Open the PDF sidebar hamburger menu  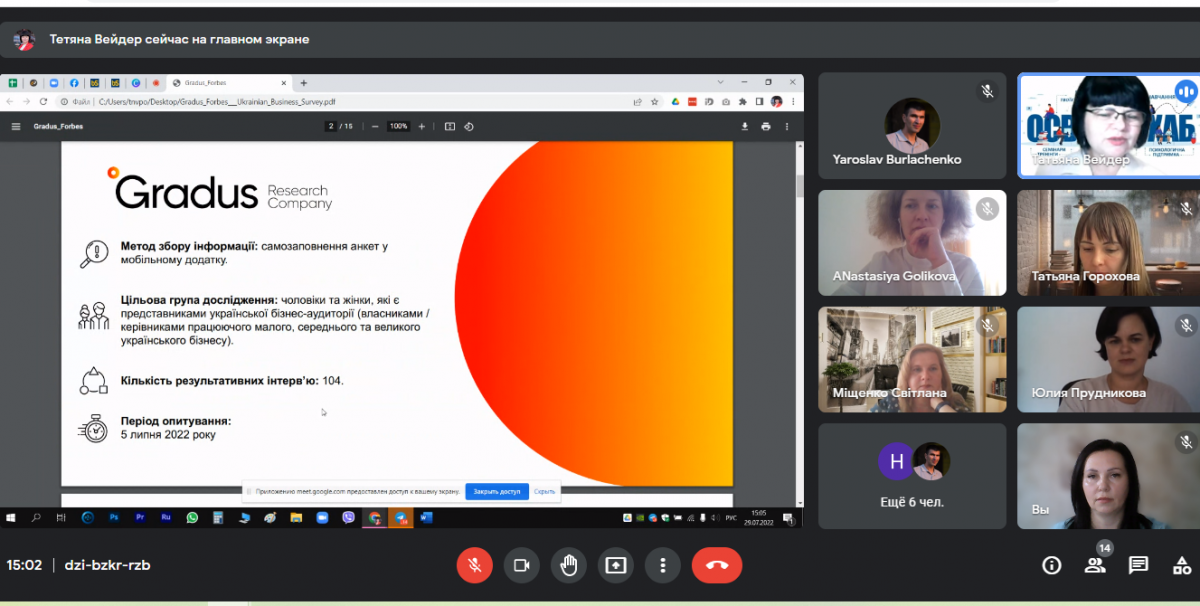(15, 126)
